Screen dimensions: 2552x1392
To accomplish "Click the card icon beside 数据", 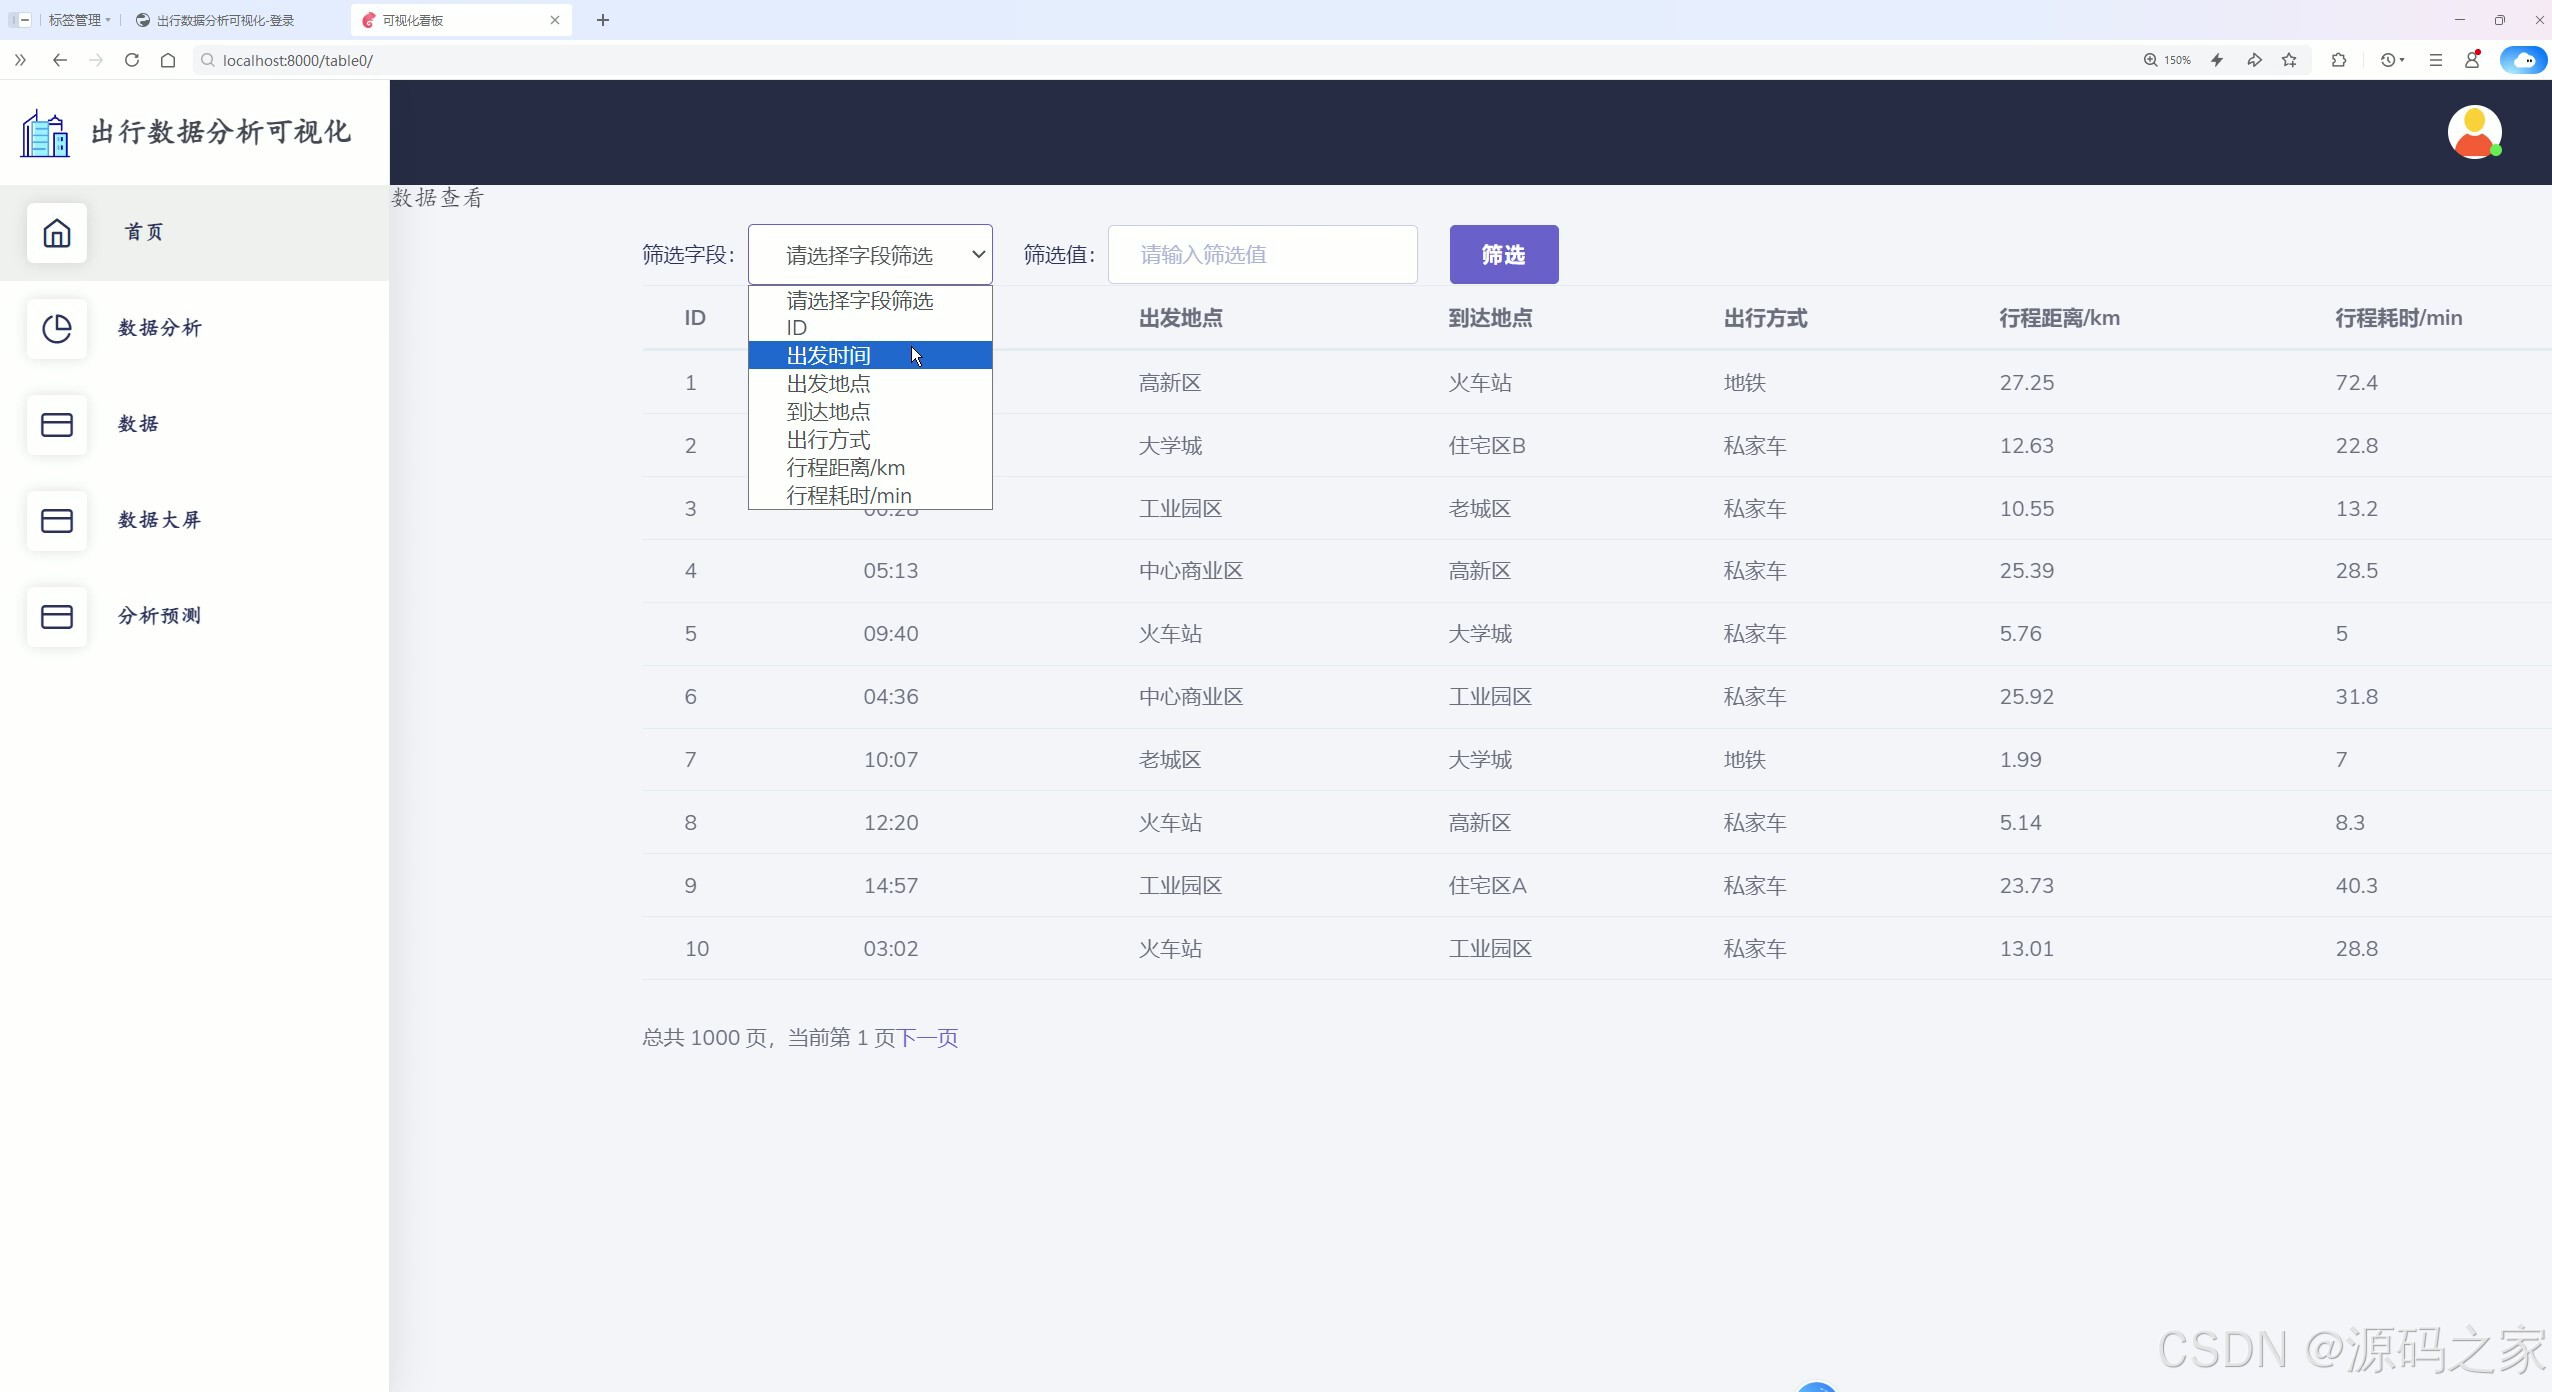I will coord(57,425).
